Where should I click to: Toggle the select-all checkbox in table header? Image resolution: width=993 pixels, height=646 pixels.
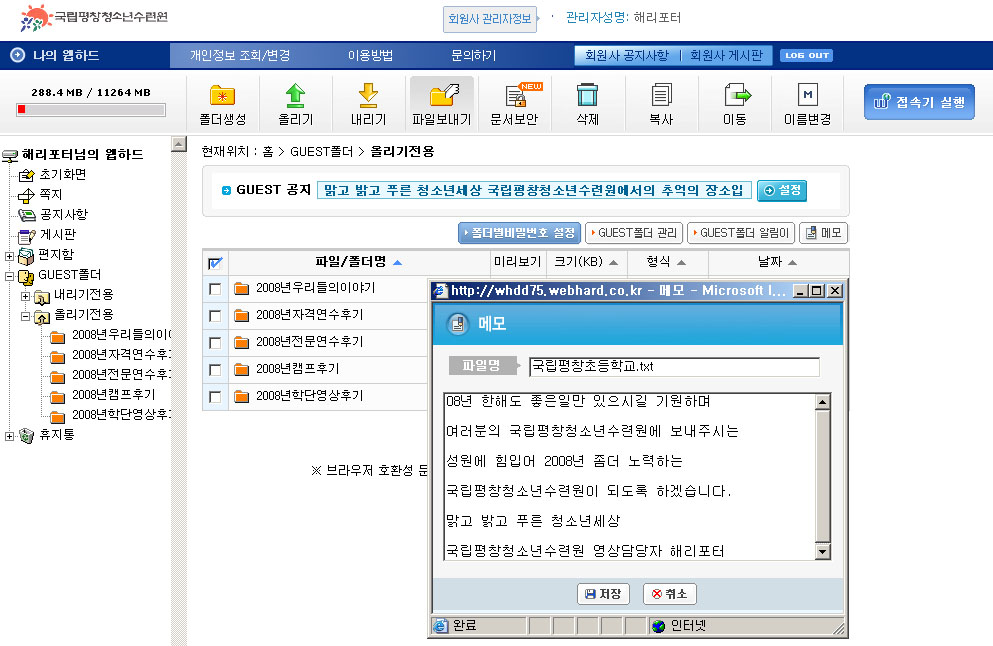pos(215,263)
